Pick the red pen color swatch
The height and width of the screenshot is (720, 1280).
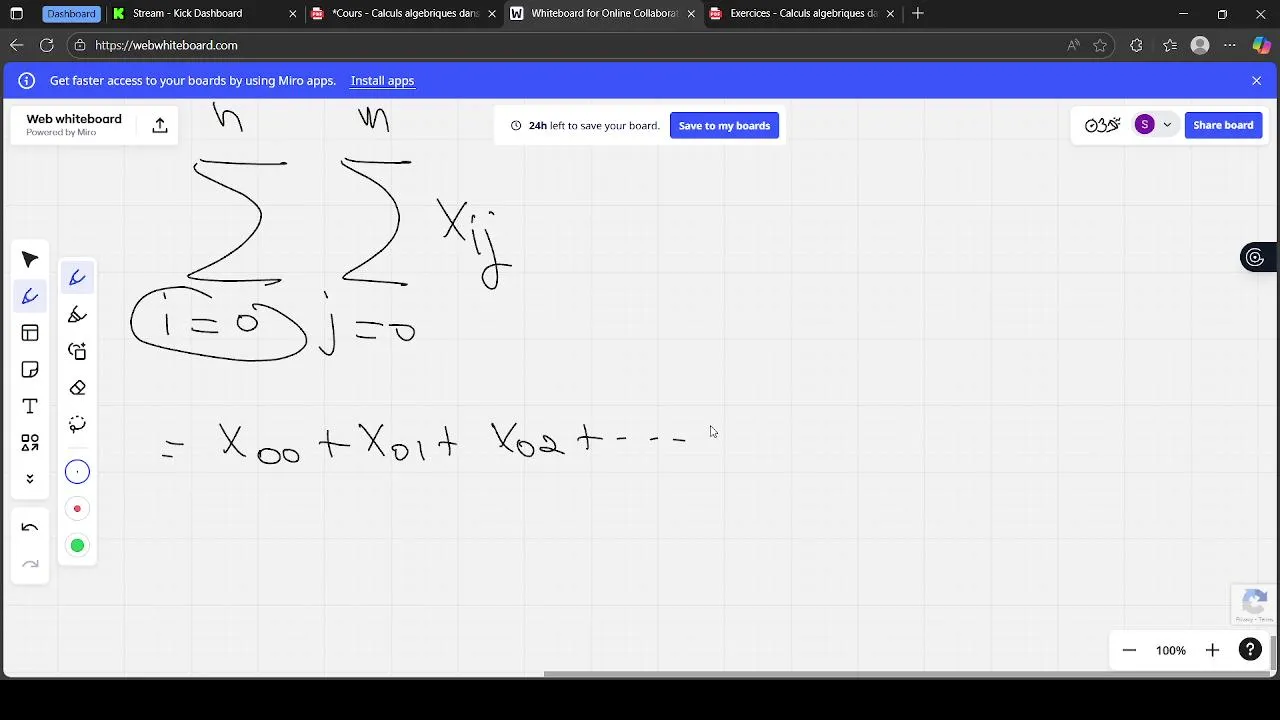pos(77,509)
